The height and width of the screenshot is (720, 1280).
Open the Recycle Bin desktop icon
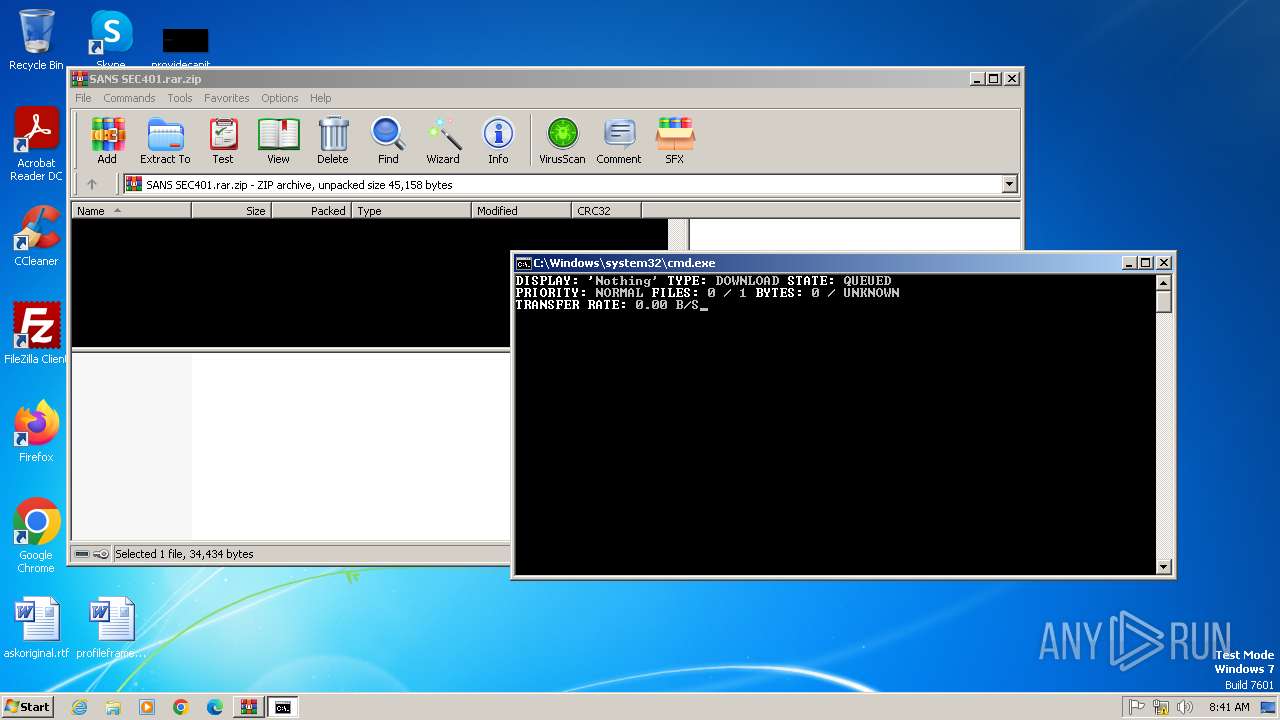pyautogui.click(x=36, y=40)
